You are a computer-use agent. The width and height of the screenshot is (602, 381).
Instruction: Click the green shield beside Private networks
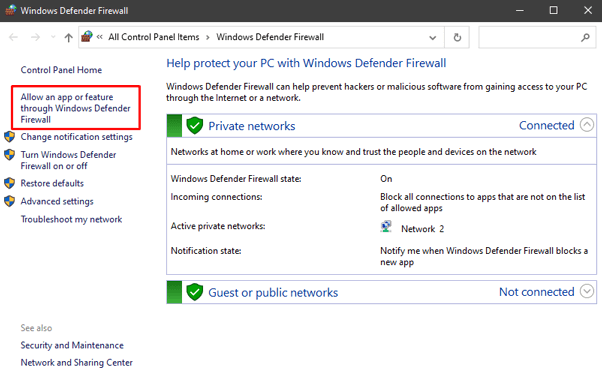pyautogui.click(x=195, y=126)
